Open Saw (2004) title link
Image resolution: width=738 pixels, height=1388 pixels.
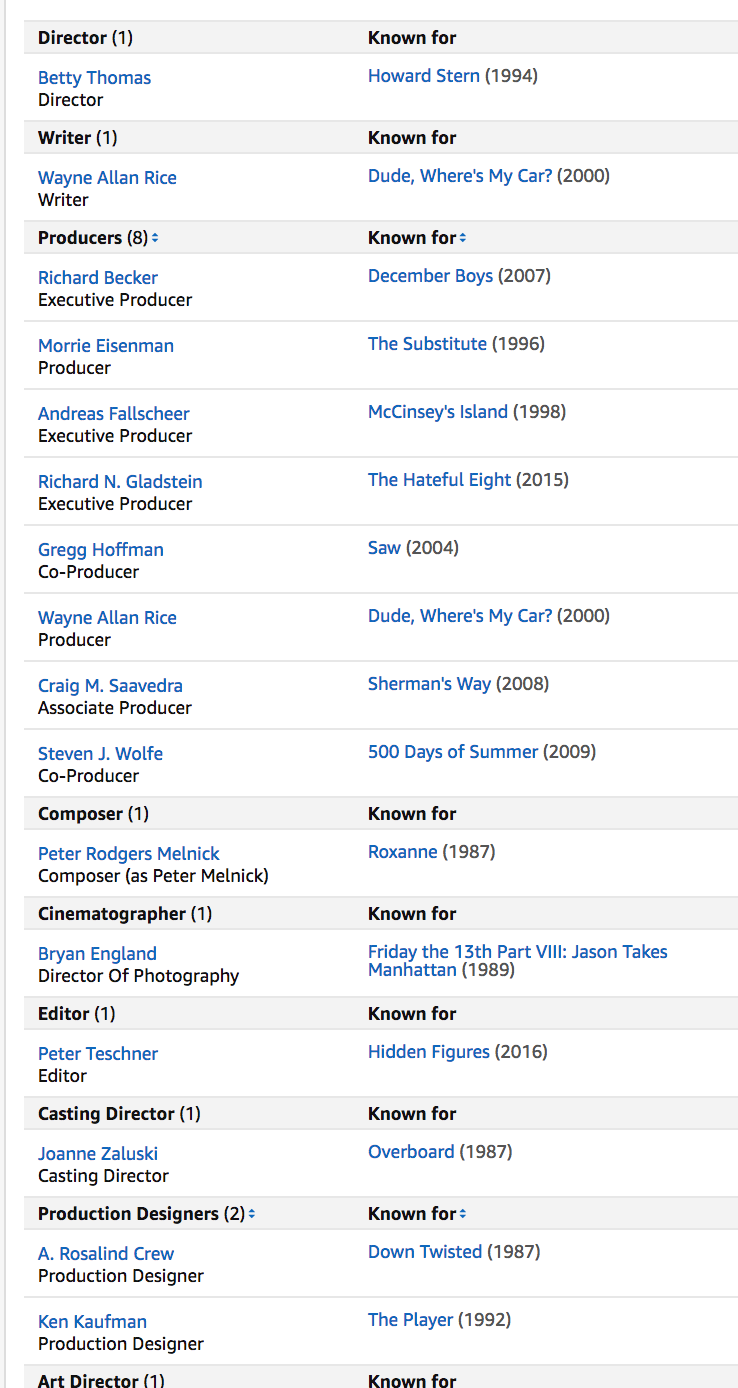coord(384,548)
